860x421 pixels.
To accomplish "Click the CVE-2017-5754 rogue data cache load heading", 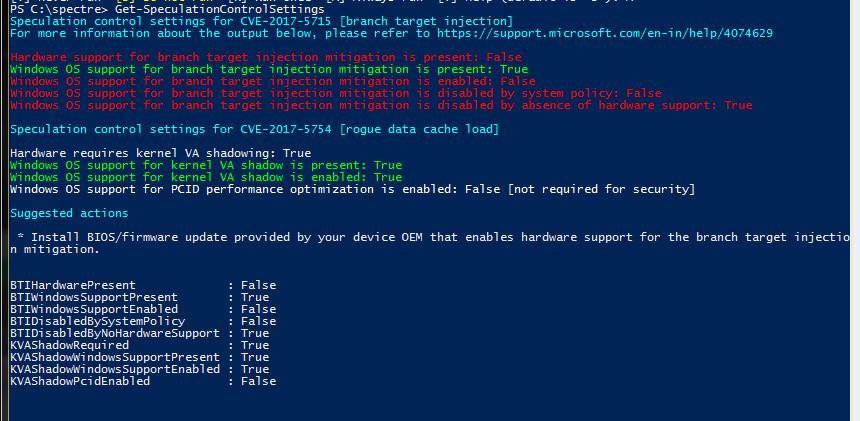I will tap(254, 129).
